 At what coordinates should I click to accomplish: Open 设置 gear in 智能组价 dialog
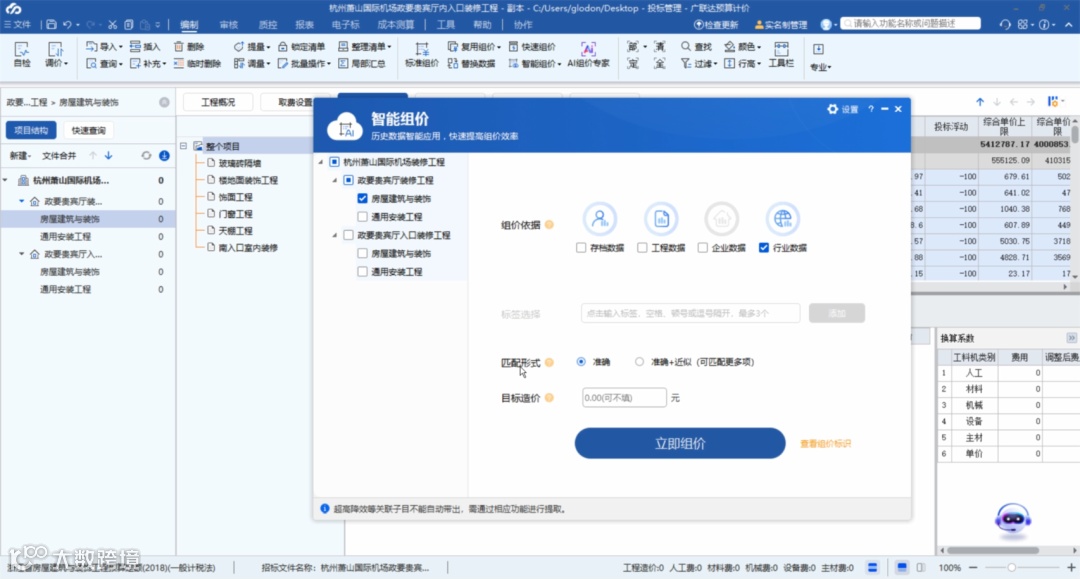(842, 109)
